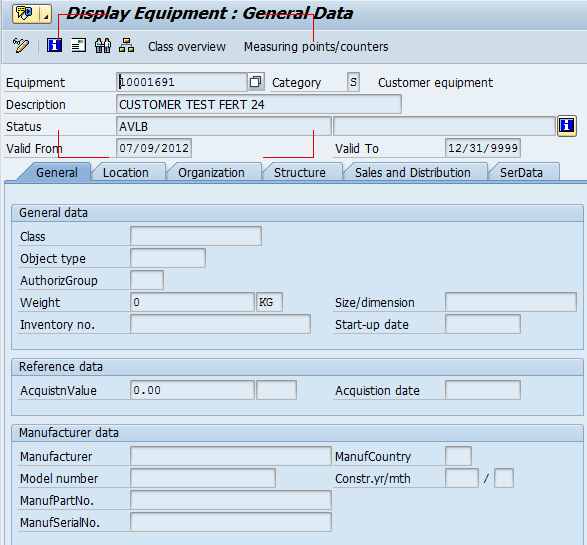Click the Manufacturer input field
Viewport: 587px width, 545px height.
pos(231,456)
